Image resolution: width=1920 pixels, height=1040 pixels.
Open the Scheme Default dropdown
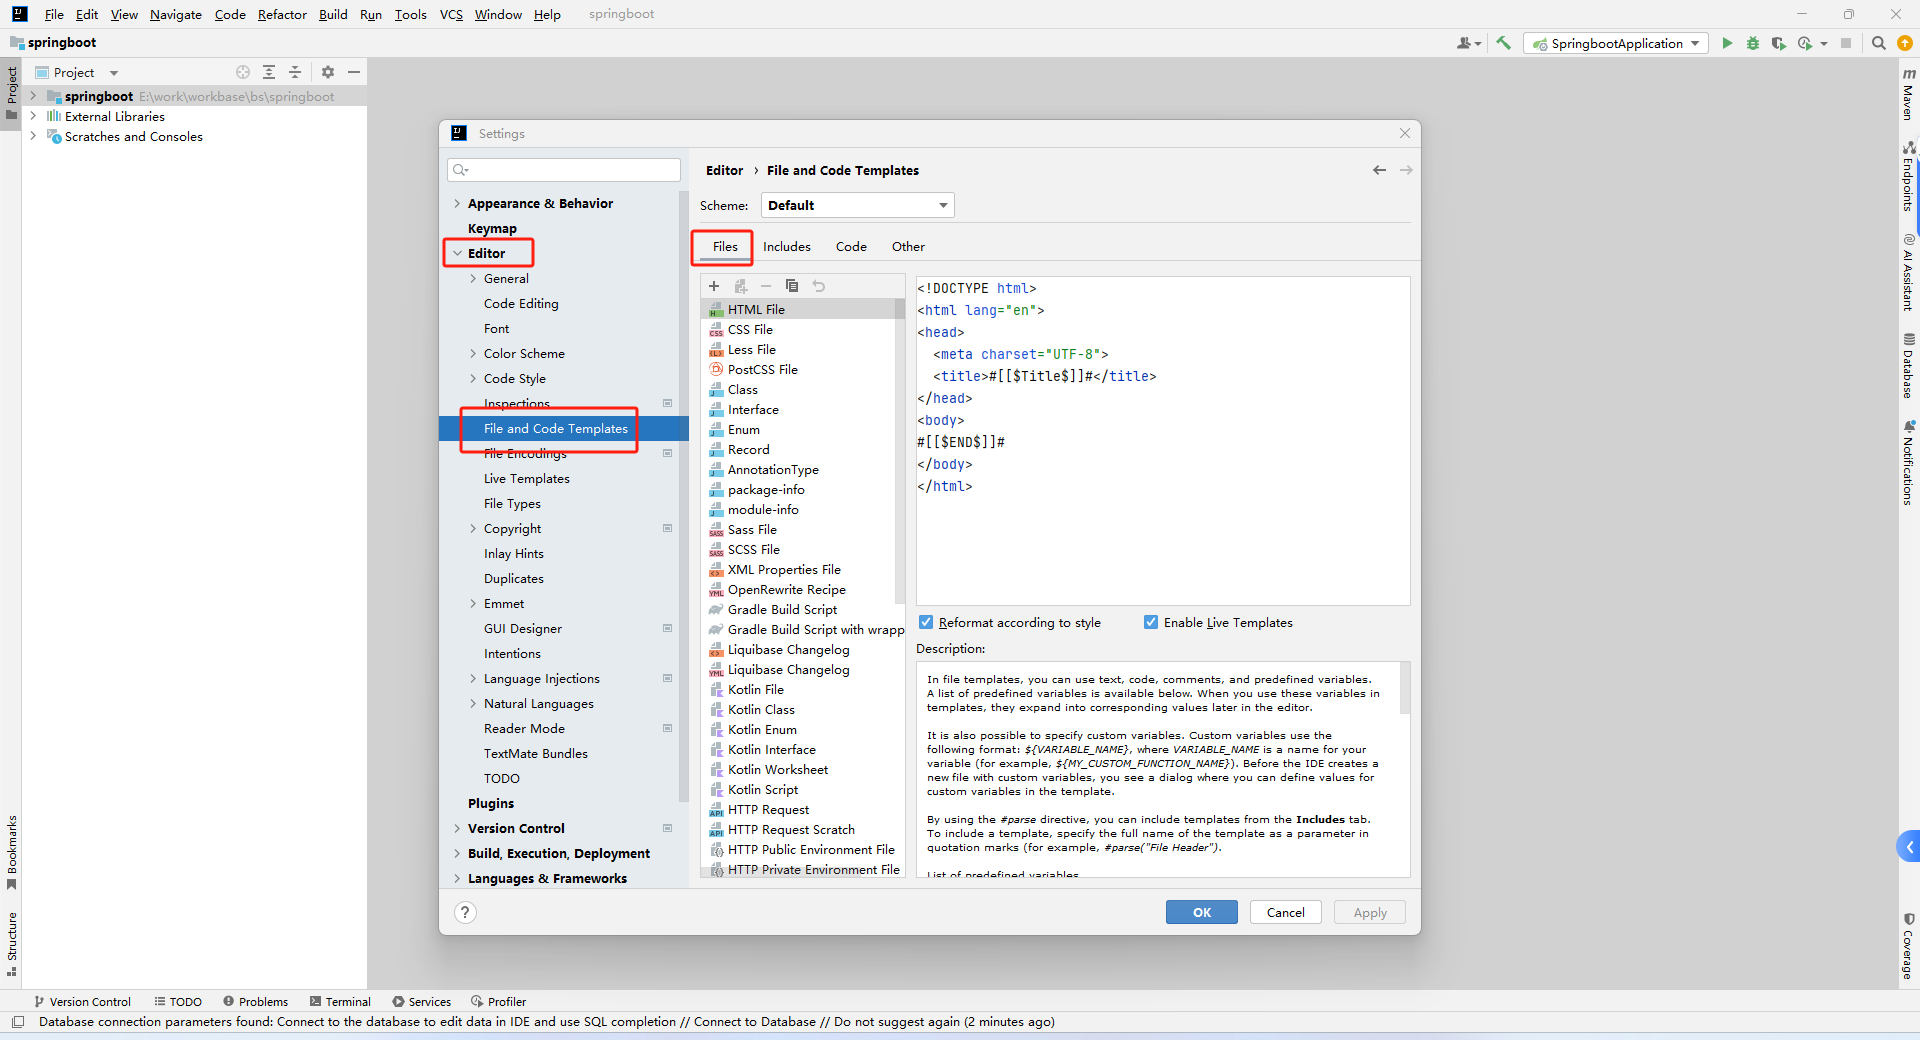tap(858, 205)
